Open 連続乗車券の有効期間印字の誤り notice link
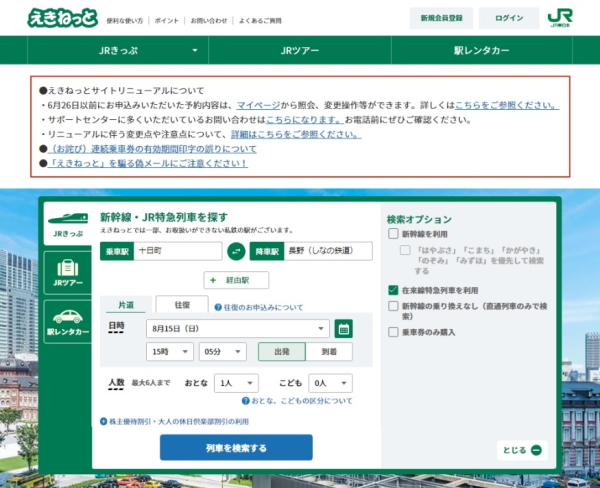Image resolution: width=600 pixels, height=488 pixels. [x=152, y=149]
